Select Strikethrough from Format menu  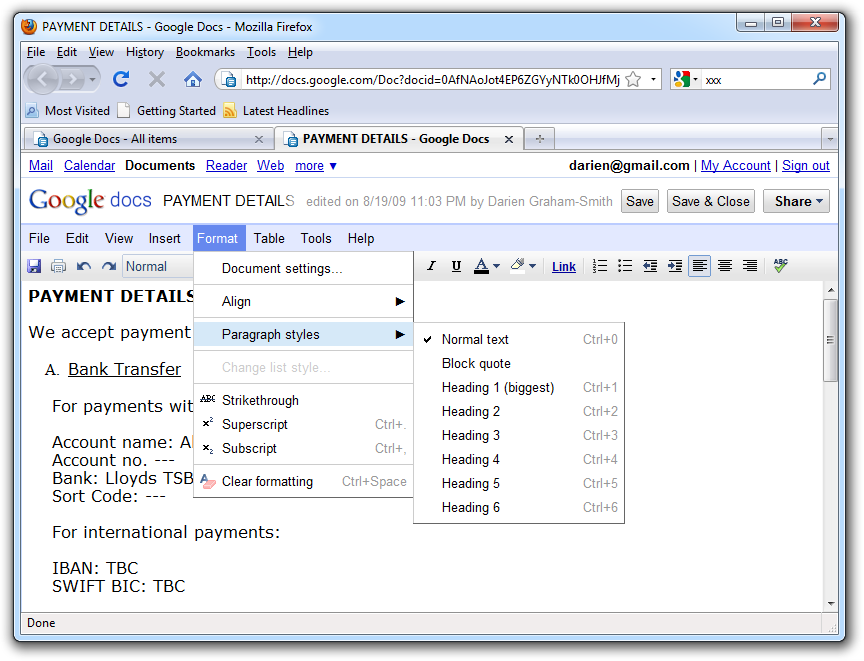click(304, 400)
